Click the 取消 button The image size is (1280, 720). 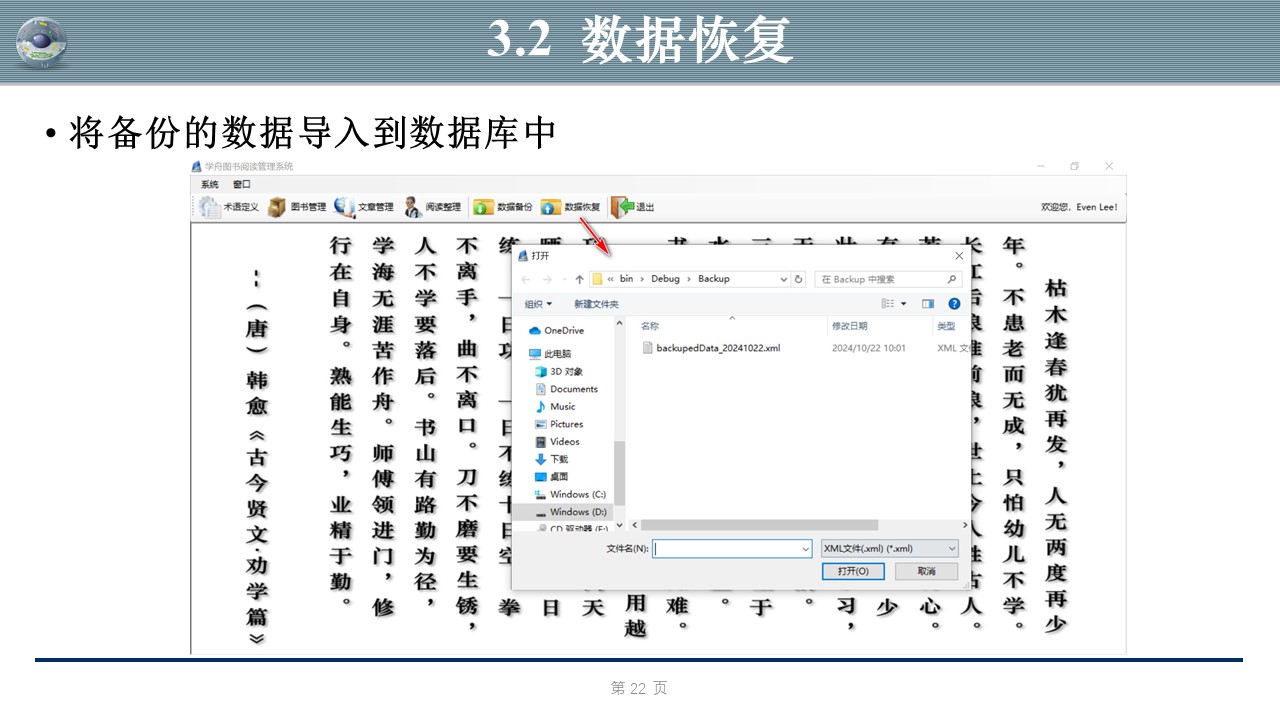click(x=927, y=571)
